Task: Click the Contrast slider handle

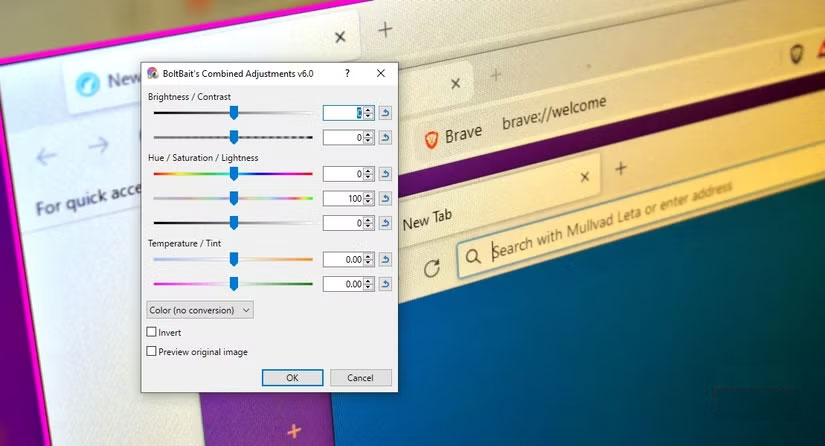Action: [x=234, y=137]
